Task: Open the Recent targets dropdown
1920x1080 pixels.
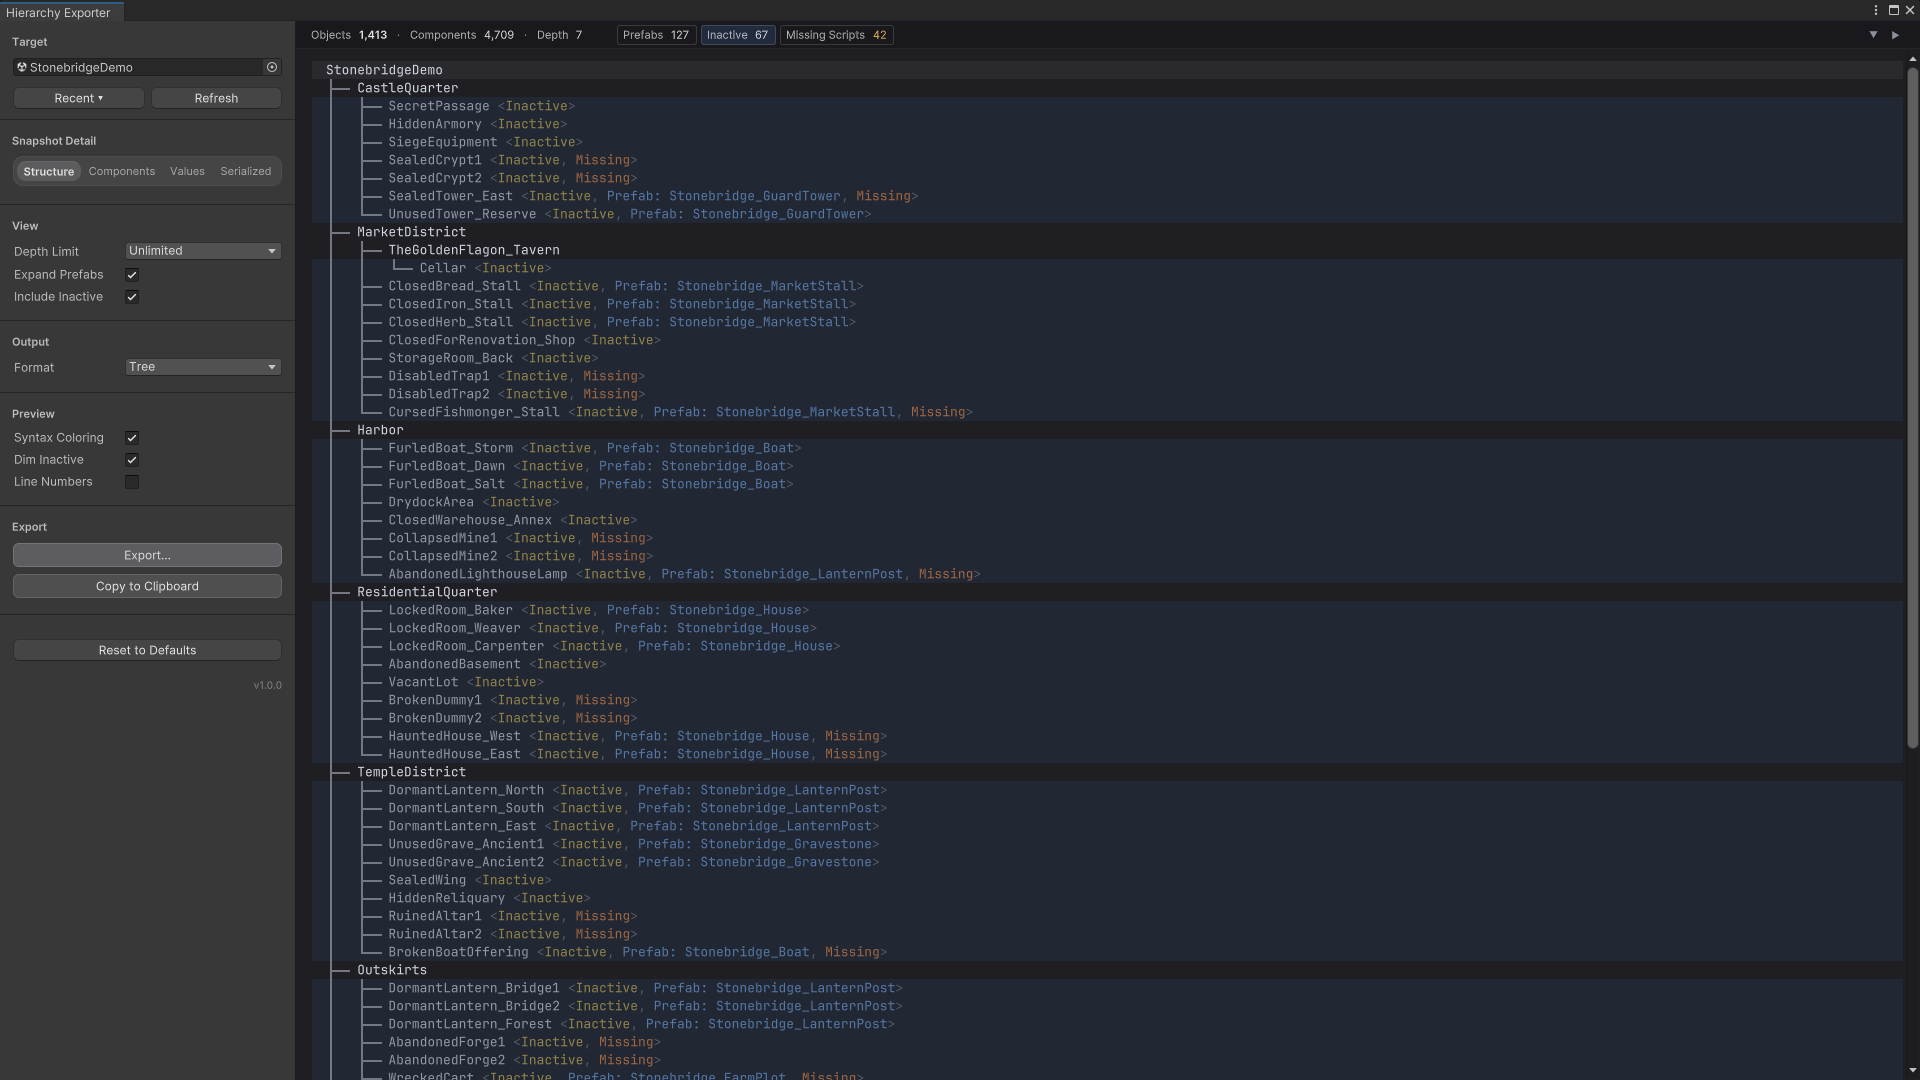Action: pyautogui.click(x=79, y=98)
